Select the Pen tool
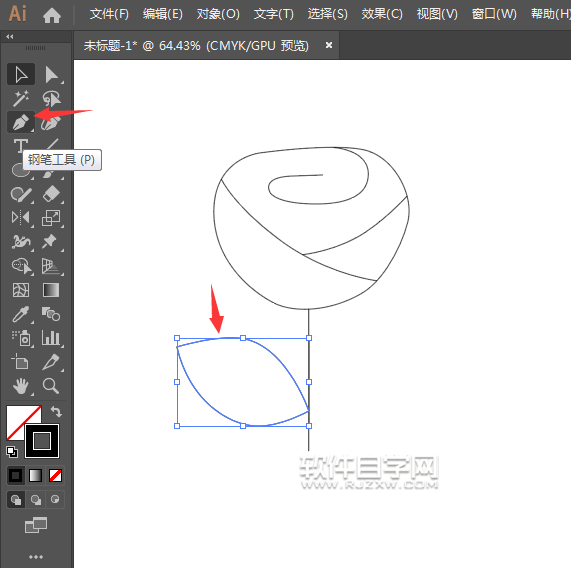 click(x=21, y=122)
